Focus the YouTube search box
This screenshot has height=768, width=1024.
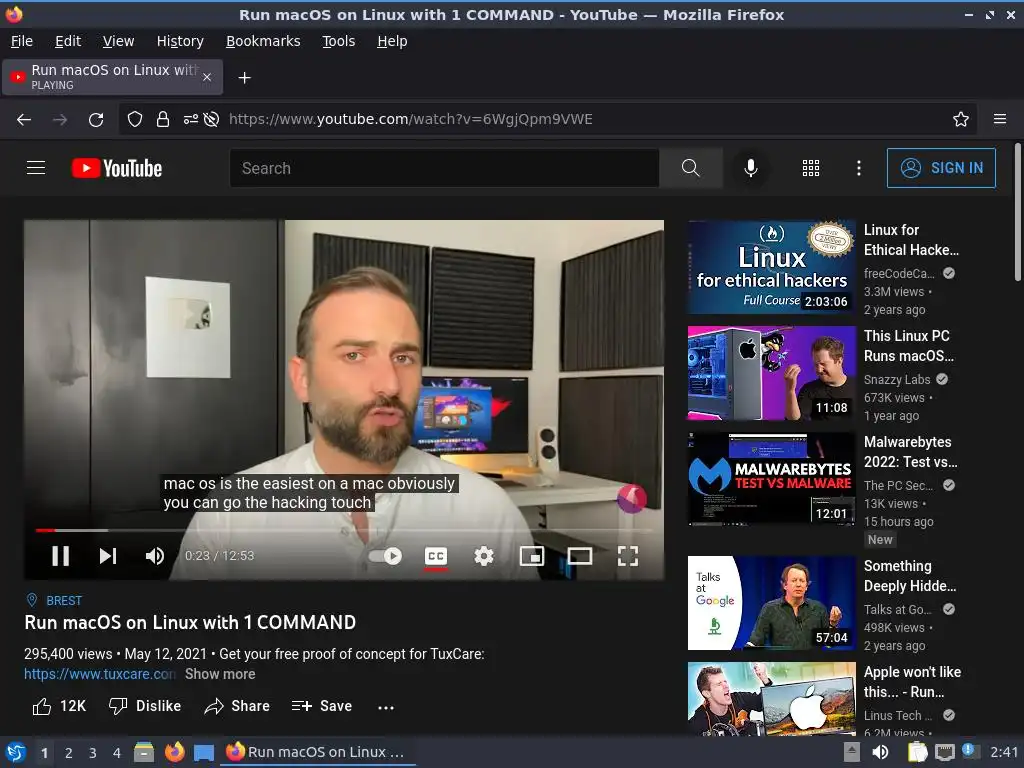[x=444, y=168]
